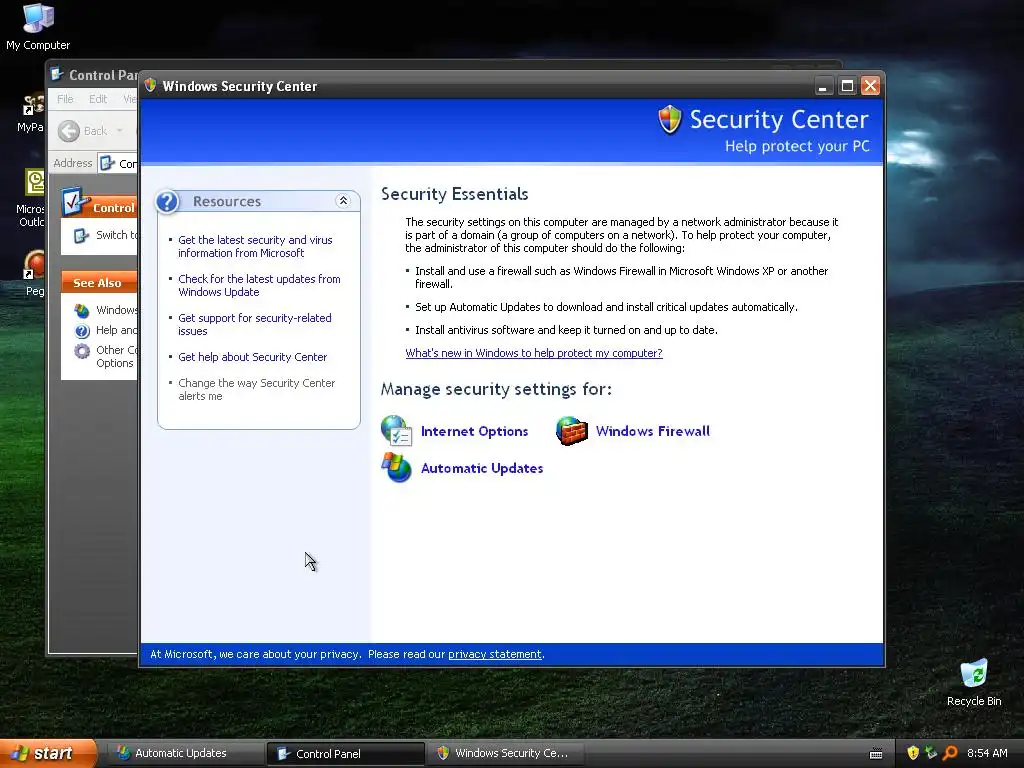Click the Back arrow in Control Panel window
This screenshot has height=768, width=1024.
coord(69,131)
